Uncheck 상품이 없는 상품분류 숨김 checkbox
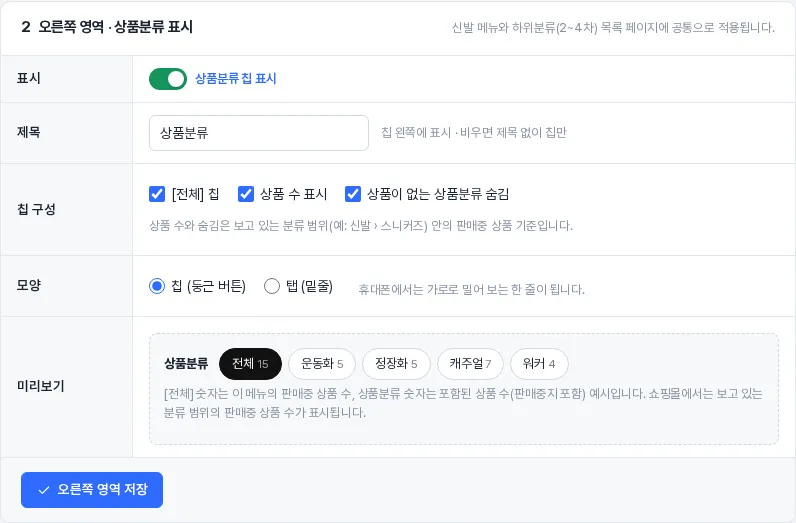The height and width of the screenshot is (523, 796). [x=353, y=194]
